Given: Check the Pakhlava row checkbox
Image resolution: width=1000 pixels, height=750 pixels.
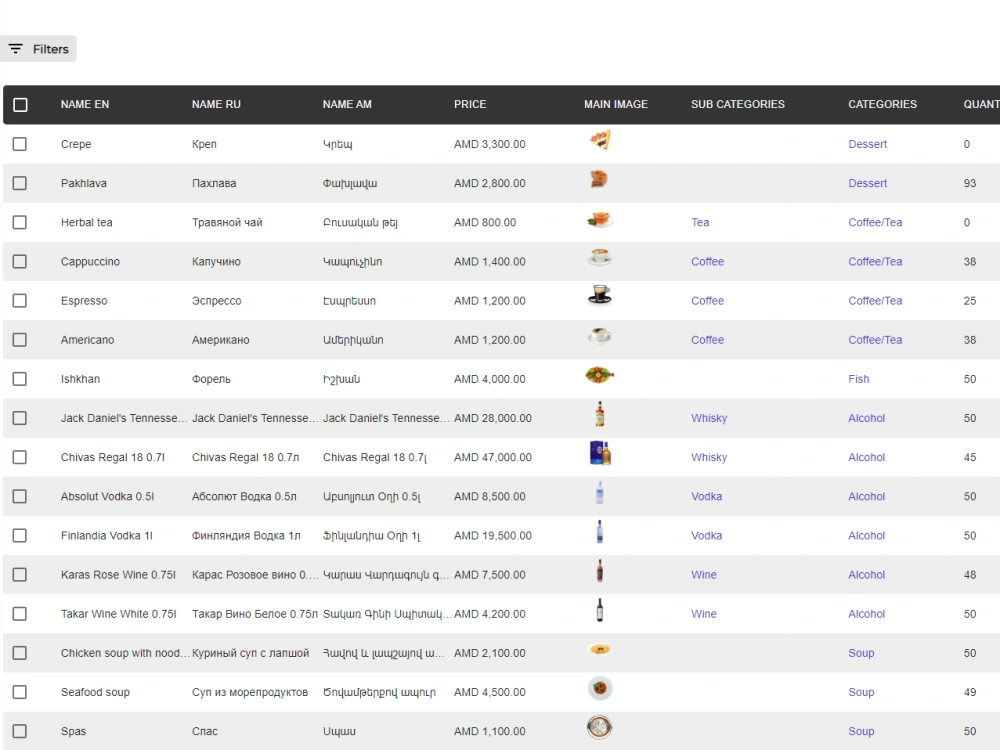Looking at the screenshot, I should pyautogui.click(x=20, y=183).
